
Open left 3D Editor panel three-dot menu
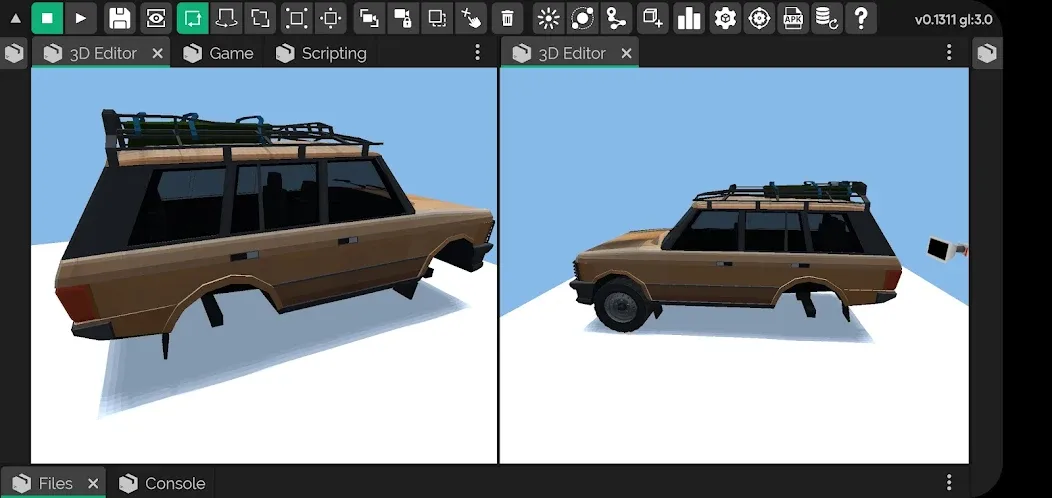tap(478, 53)
